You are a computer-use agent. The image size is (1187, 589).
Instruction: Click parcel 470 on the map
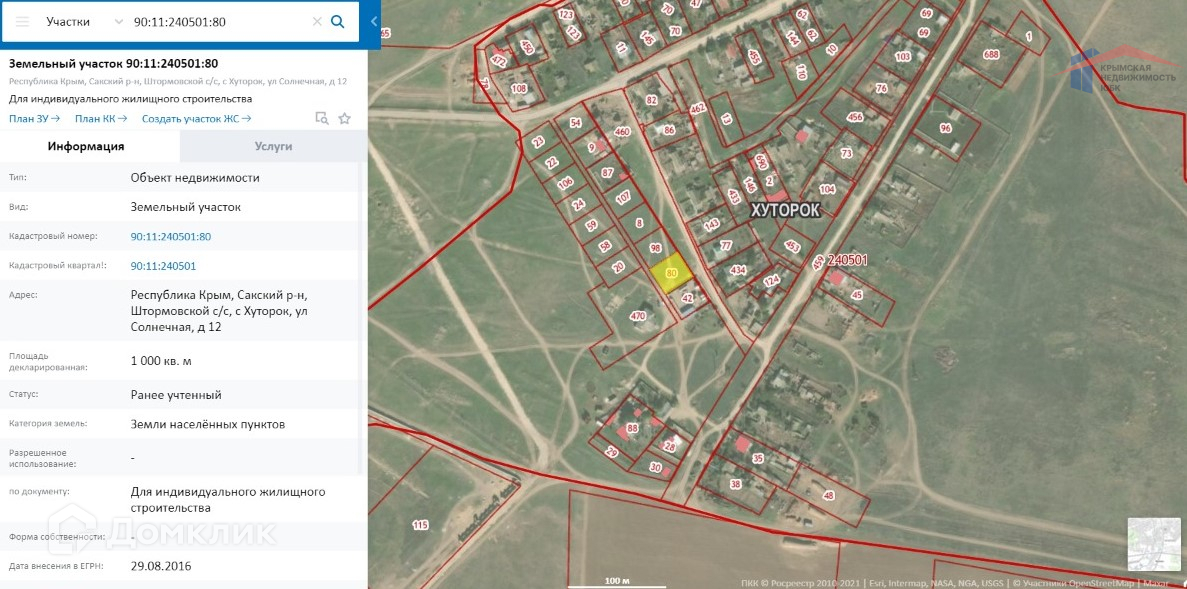(x=637, y=316)
